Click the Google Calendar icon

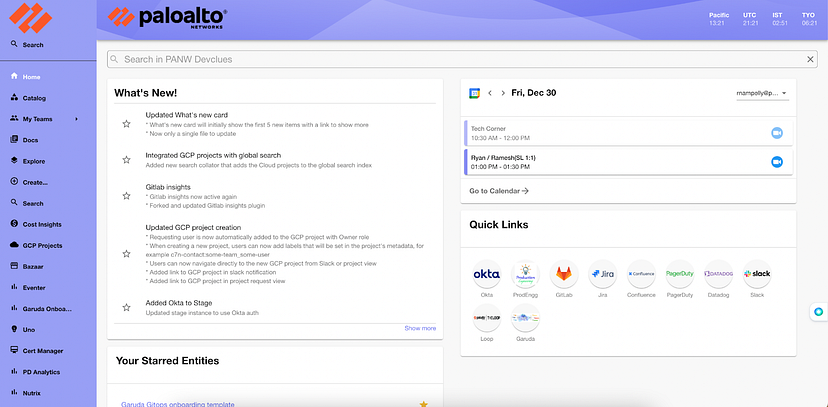pos(475,93)
